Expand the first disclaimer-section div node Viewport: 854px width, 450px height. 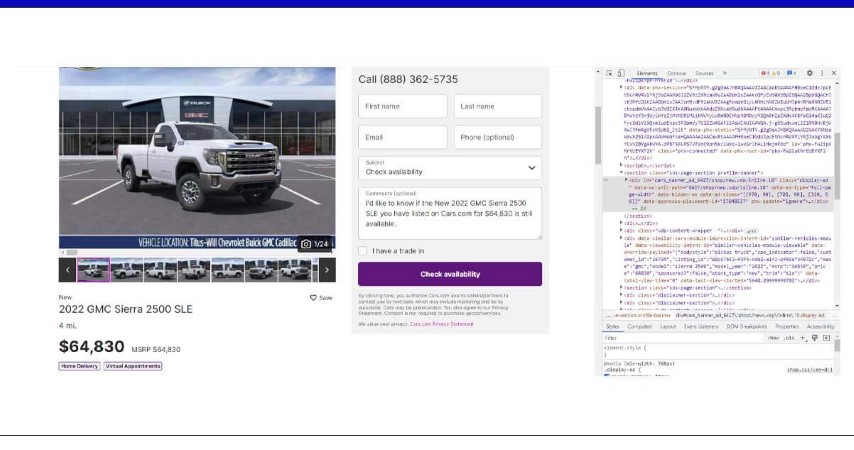[x=621, y=295]
